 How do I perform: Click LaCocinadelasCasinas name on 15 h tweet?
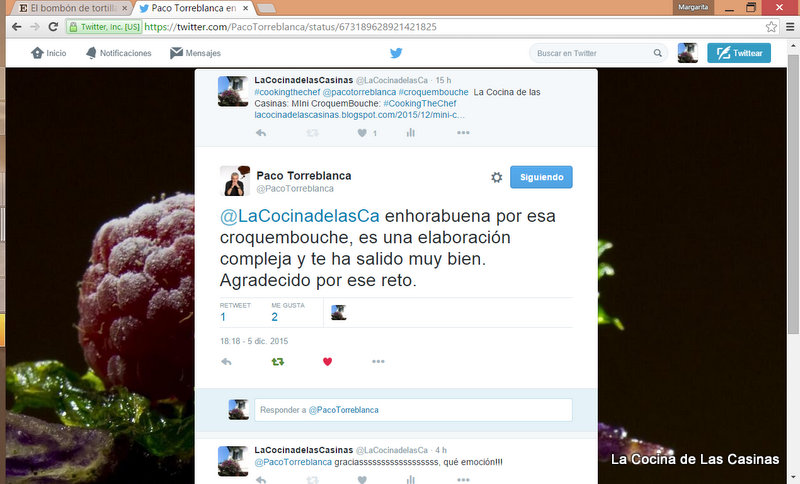304,80
